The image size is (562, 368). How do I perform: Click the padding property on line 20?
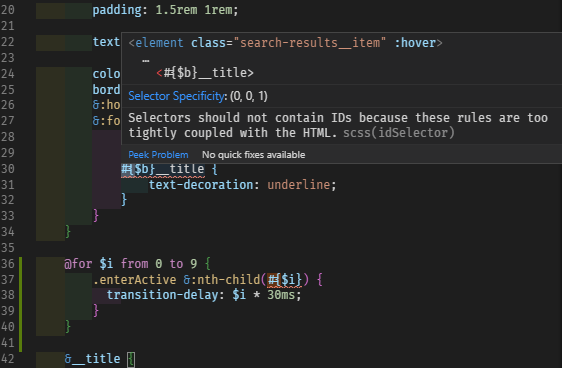click(117, 10)
